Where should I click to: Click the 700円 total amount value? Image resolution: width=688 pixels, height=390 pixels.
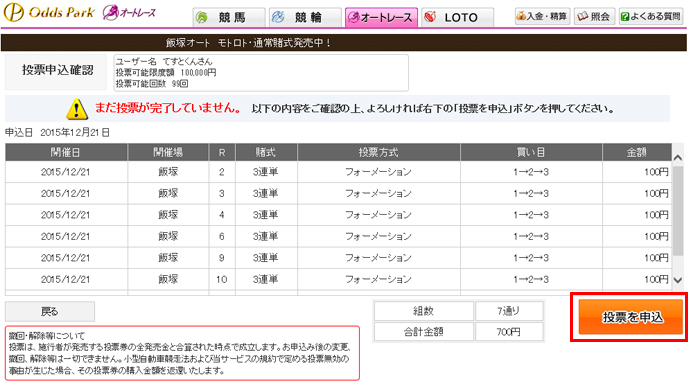coord(509,332)
